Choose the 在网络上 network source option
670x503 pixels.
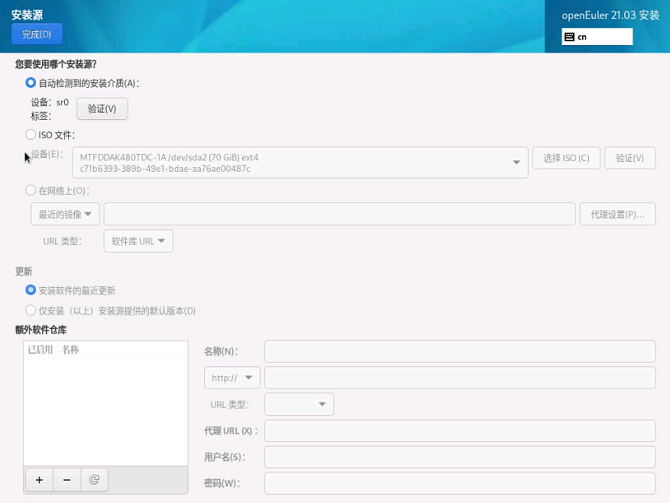point(31,190)
